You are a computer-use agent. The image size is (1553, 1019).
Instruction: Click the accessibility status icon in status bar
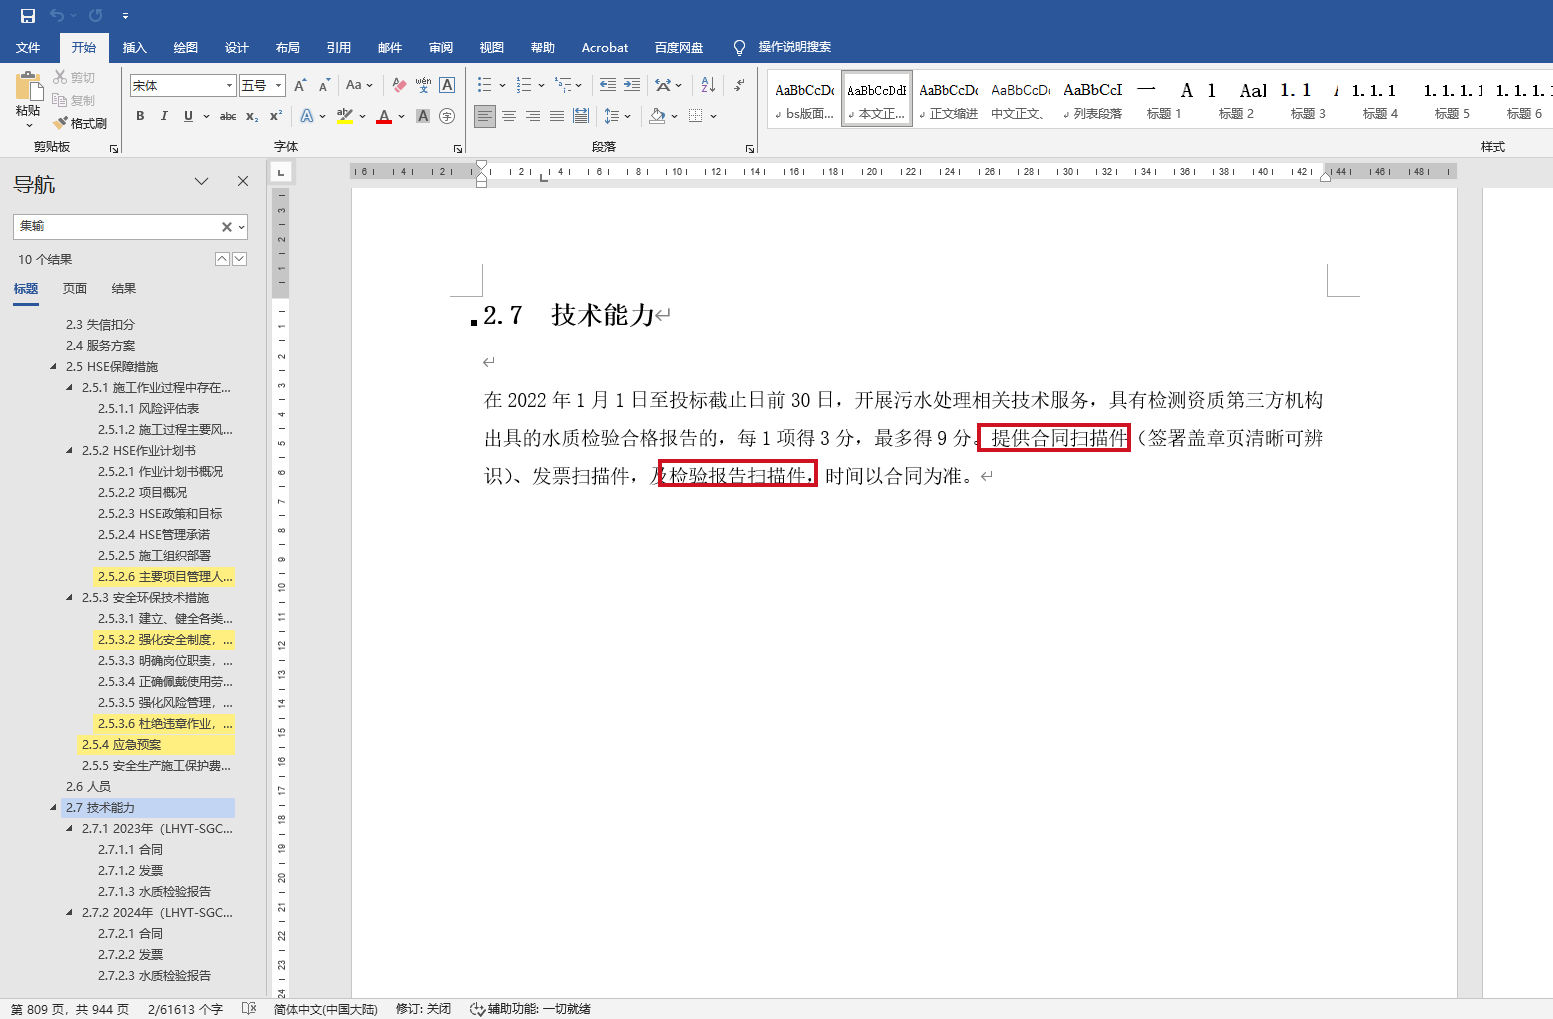tap(478, 1009)
